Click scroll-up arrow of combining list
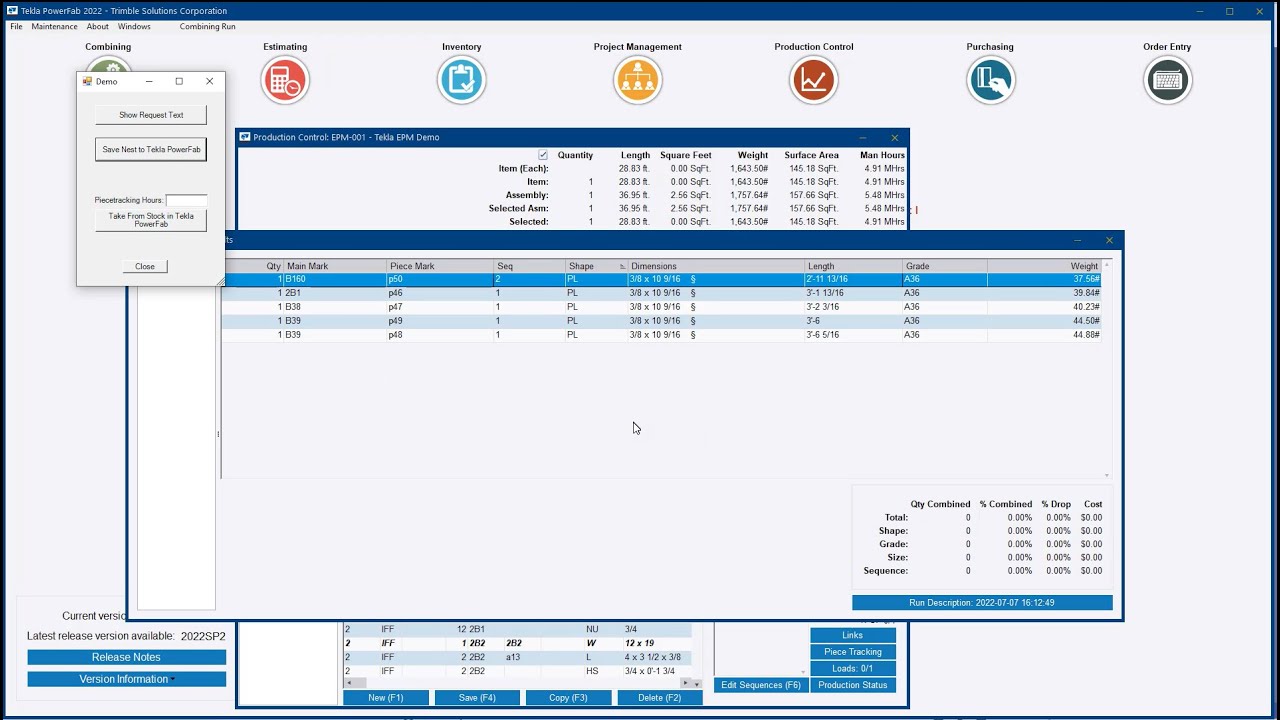 pyautogui.click(x=1106, y=265)
